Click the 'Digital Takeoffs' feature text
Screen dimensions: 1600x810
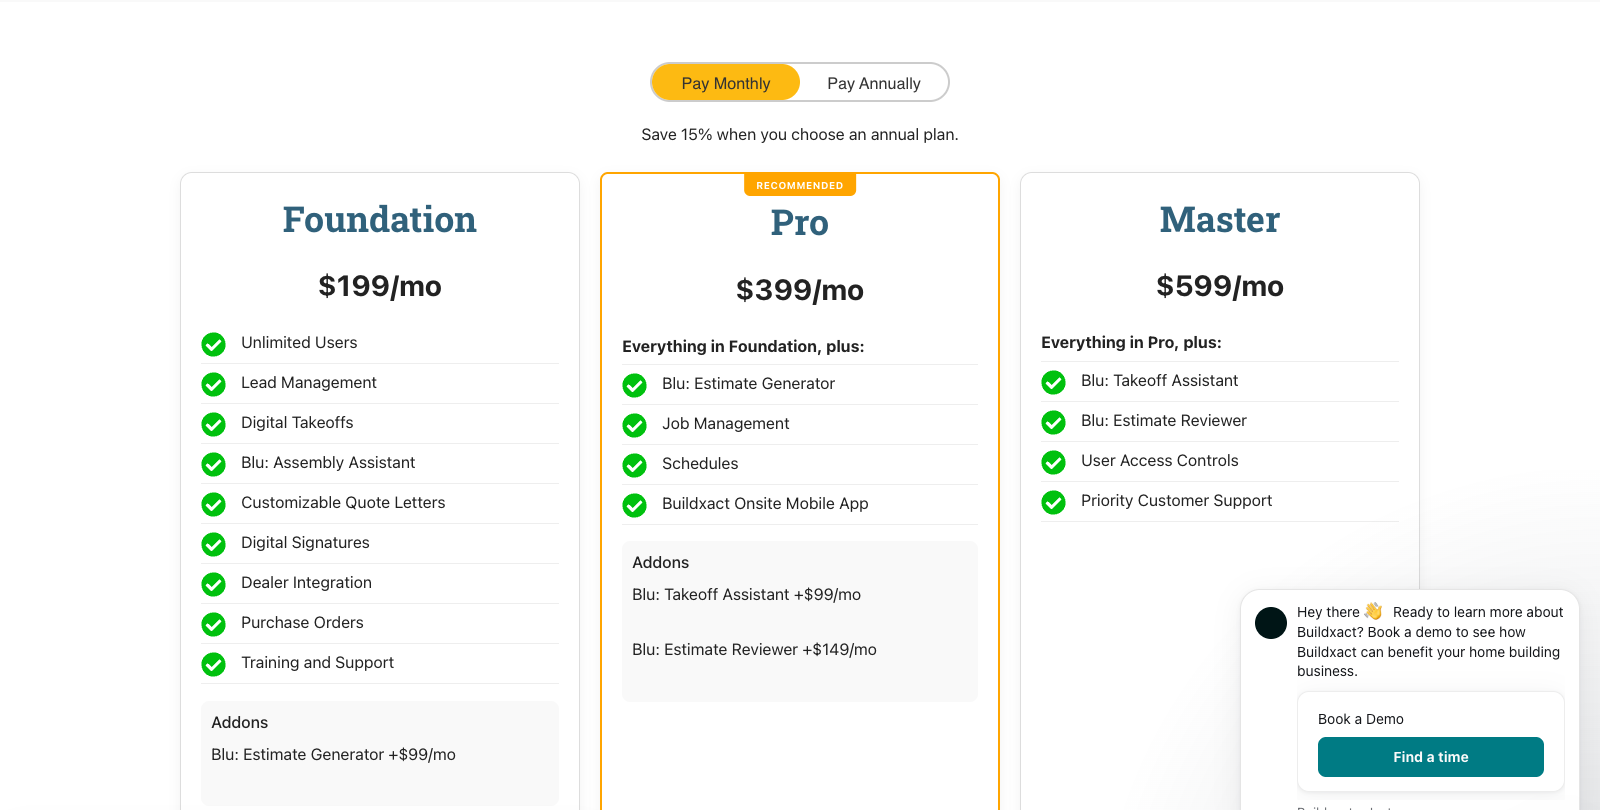tap(297, 422)
